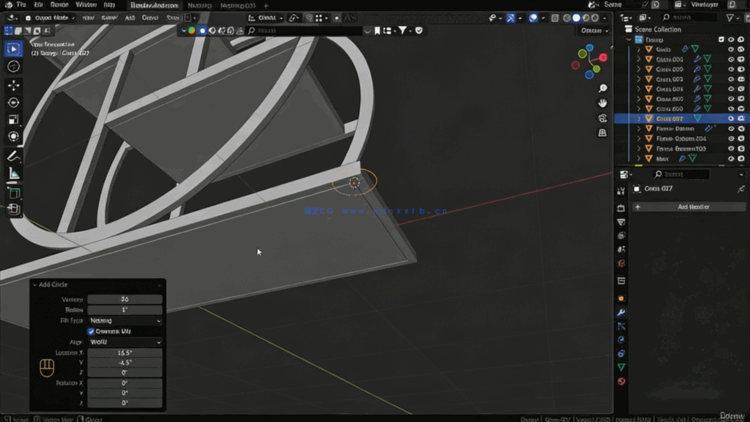Viewport: 750px width, 422px height.
Task: Click the Add Modifier button
Action: pos(689,207)
